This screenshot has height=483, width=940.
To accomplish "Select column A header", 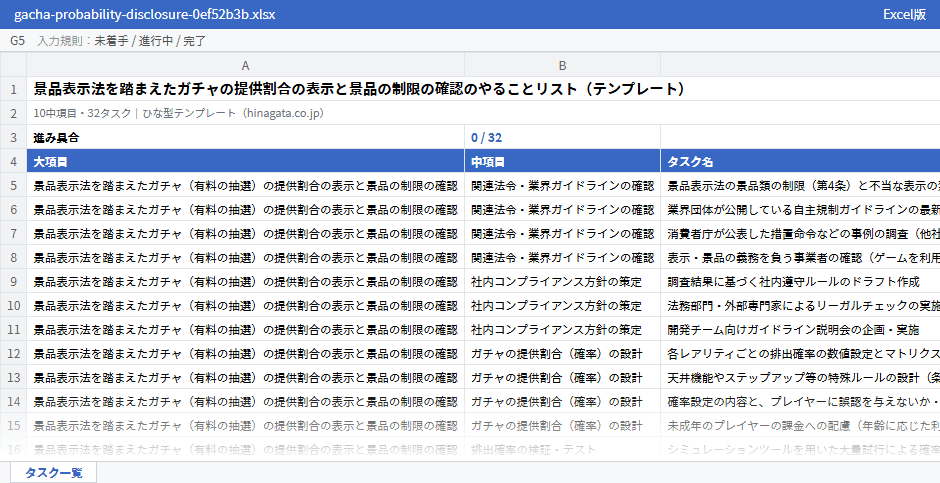I will pyautogui.click(x=245, y=65).
